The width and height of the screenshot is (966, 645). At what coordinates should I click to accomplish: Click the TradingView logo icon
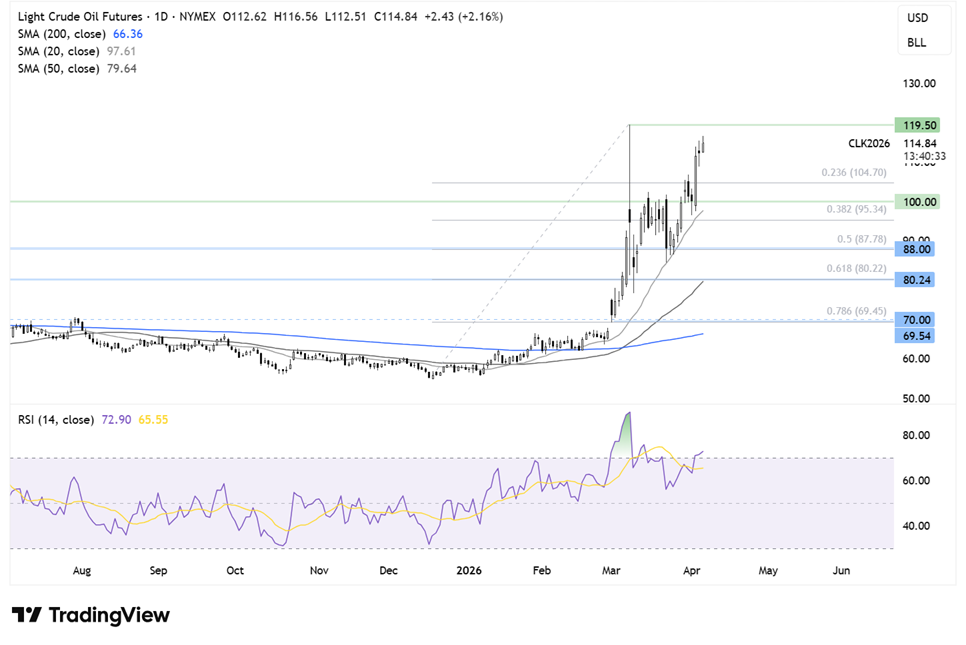(x=26, y=615)
